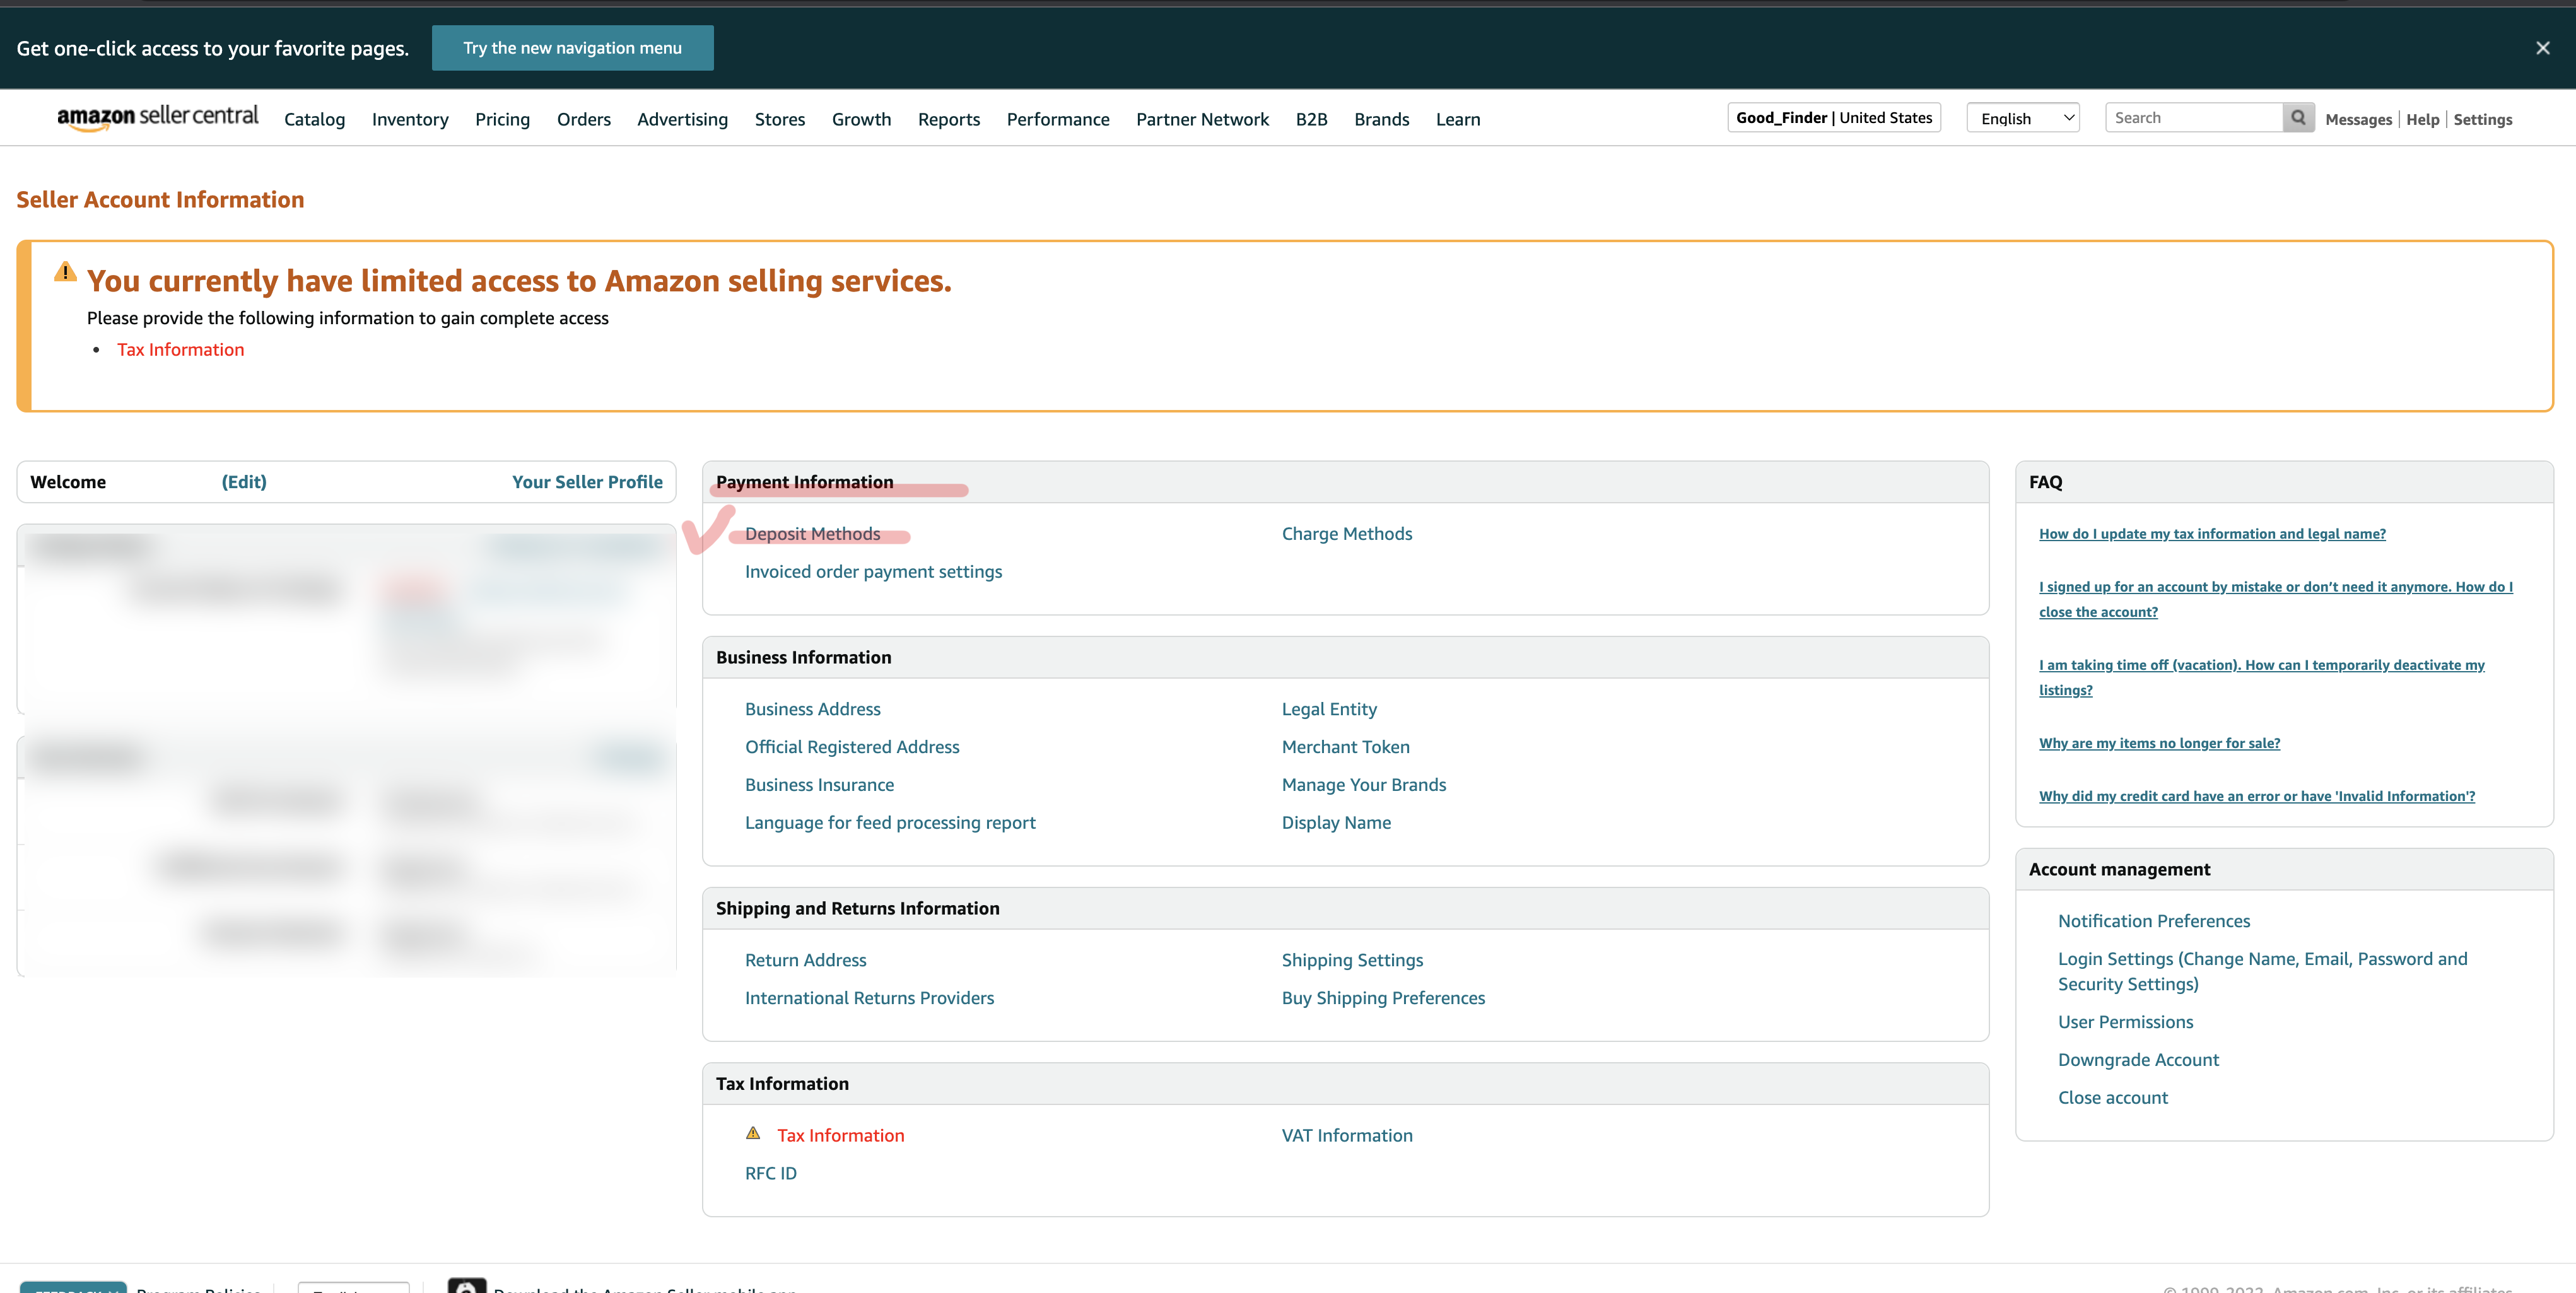Open Login Settings link
Image resolution: width=2576 pixels, height=1293 pixels.
coord(2262,971)
